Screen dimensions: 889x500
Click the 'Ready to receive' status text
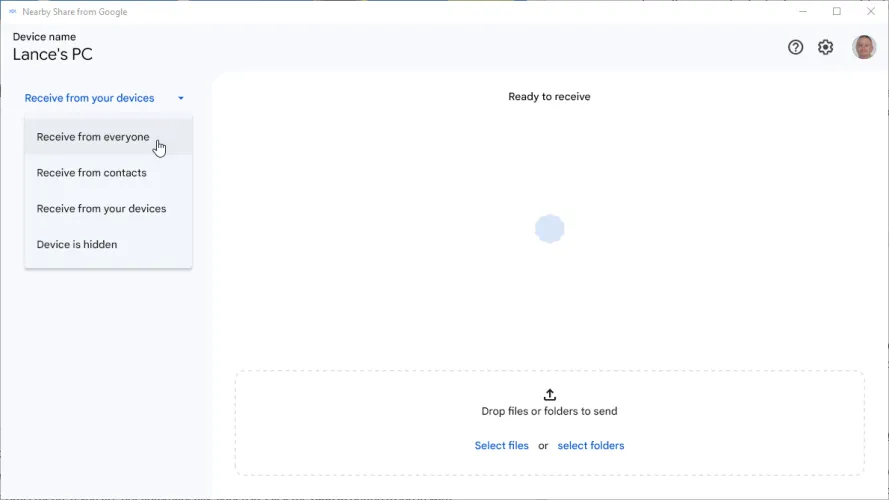[549, 97]
